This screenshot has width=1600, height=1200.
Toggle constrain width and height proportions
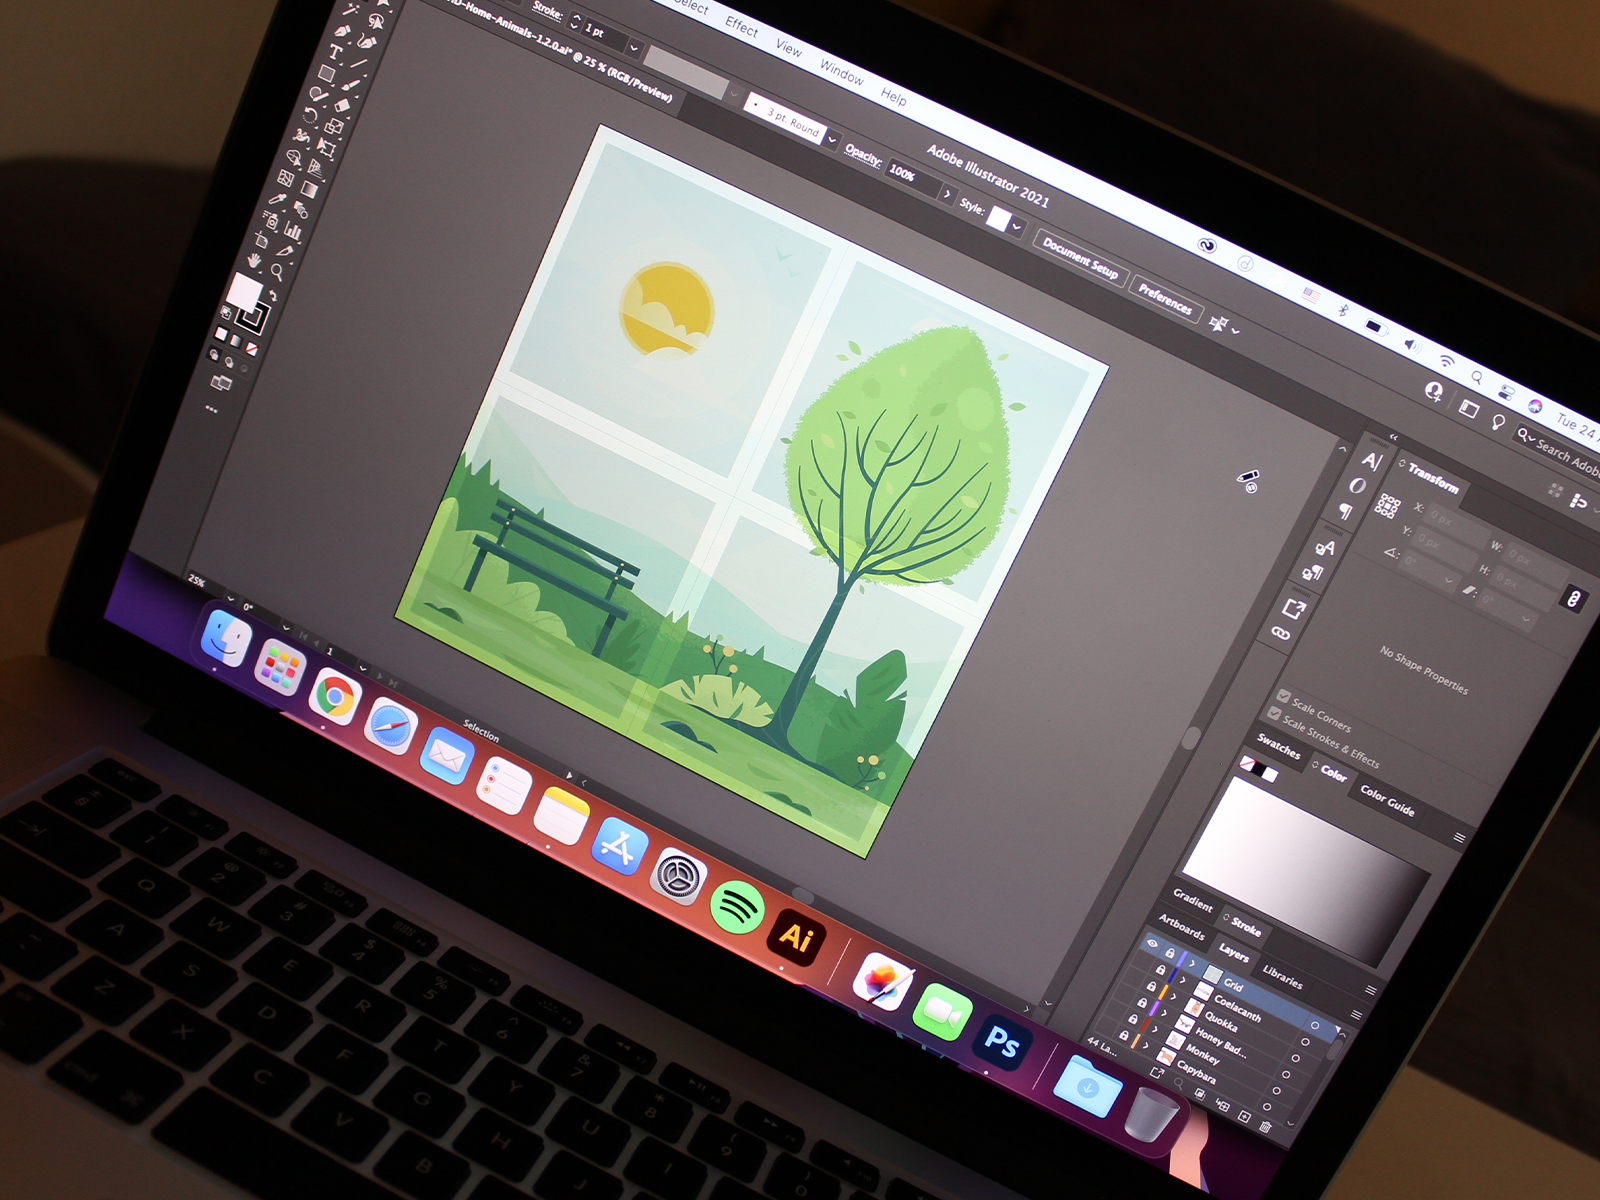[x=1574, y=599]
